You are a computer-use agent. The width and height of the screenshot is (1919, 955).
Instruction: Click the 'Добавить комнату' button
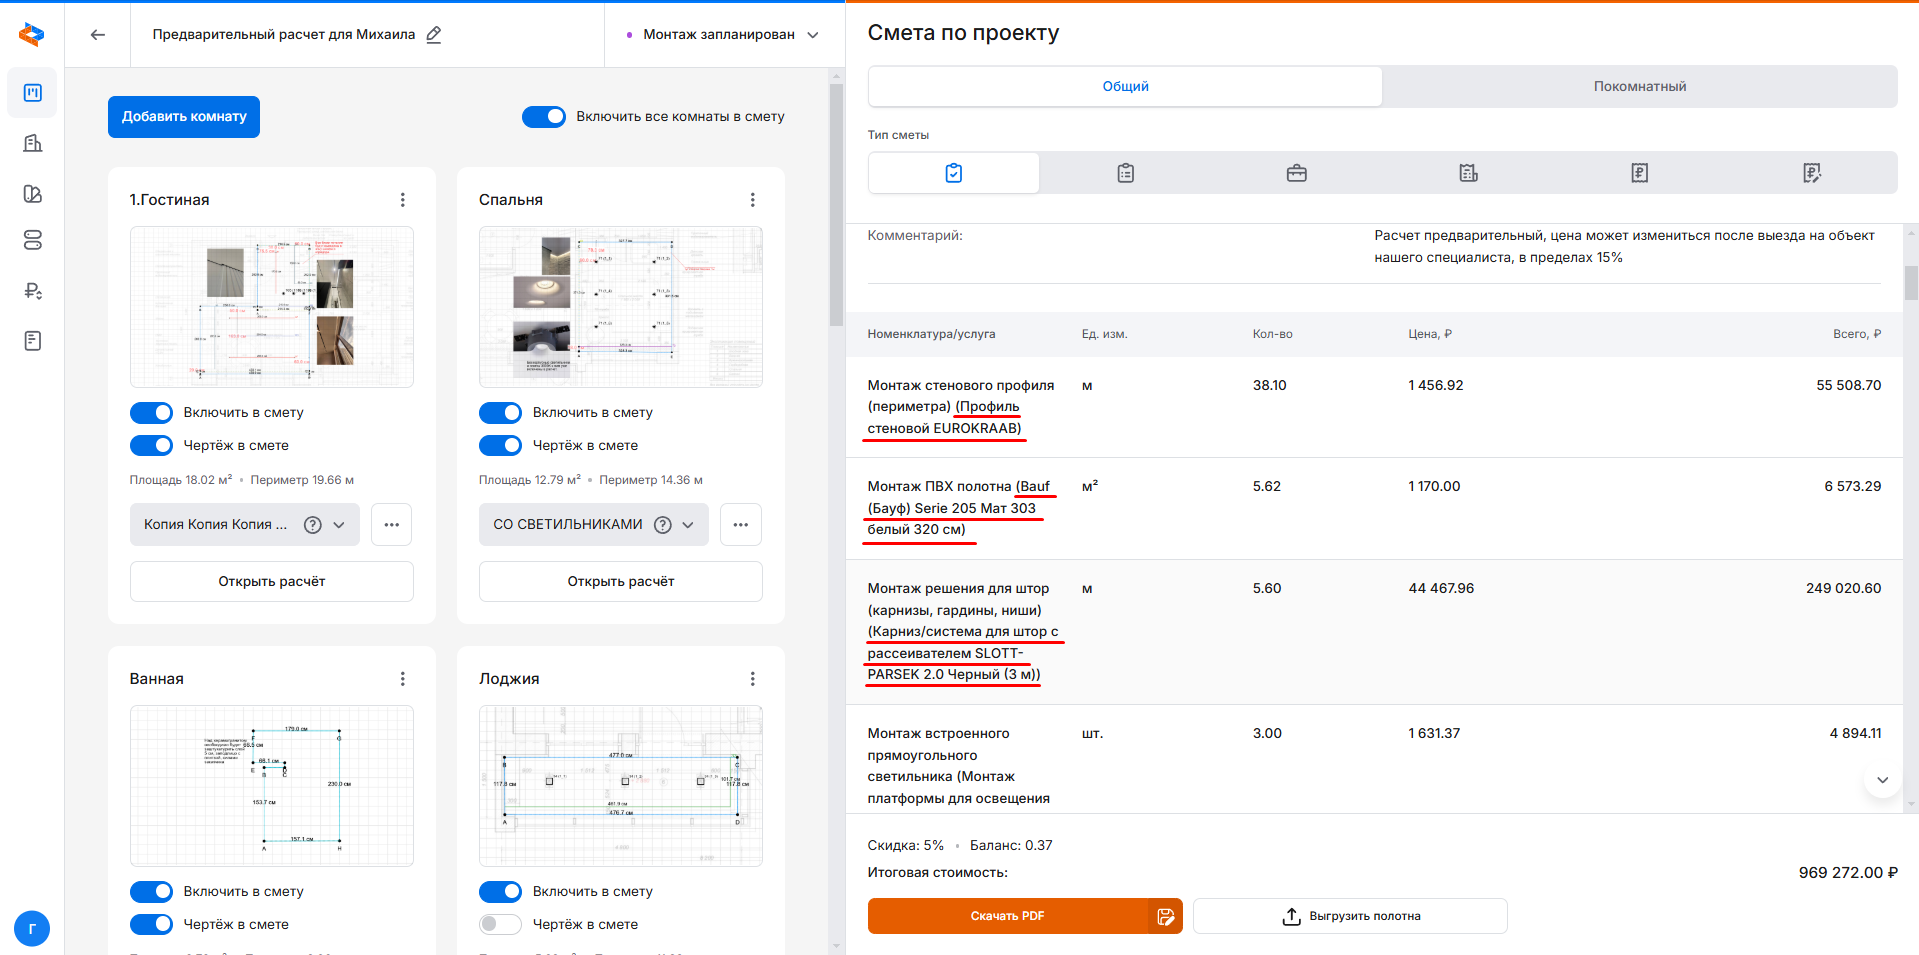click(184, 117)
